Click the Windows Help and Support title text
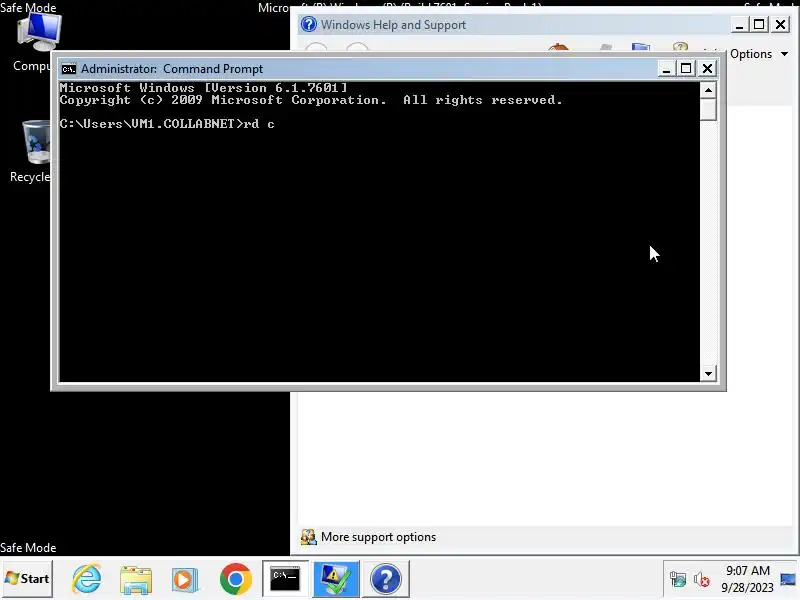800x600 pixels. click(393, 24)
